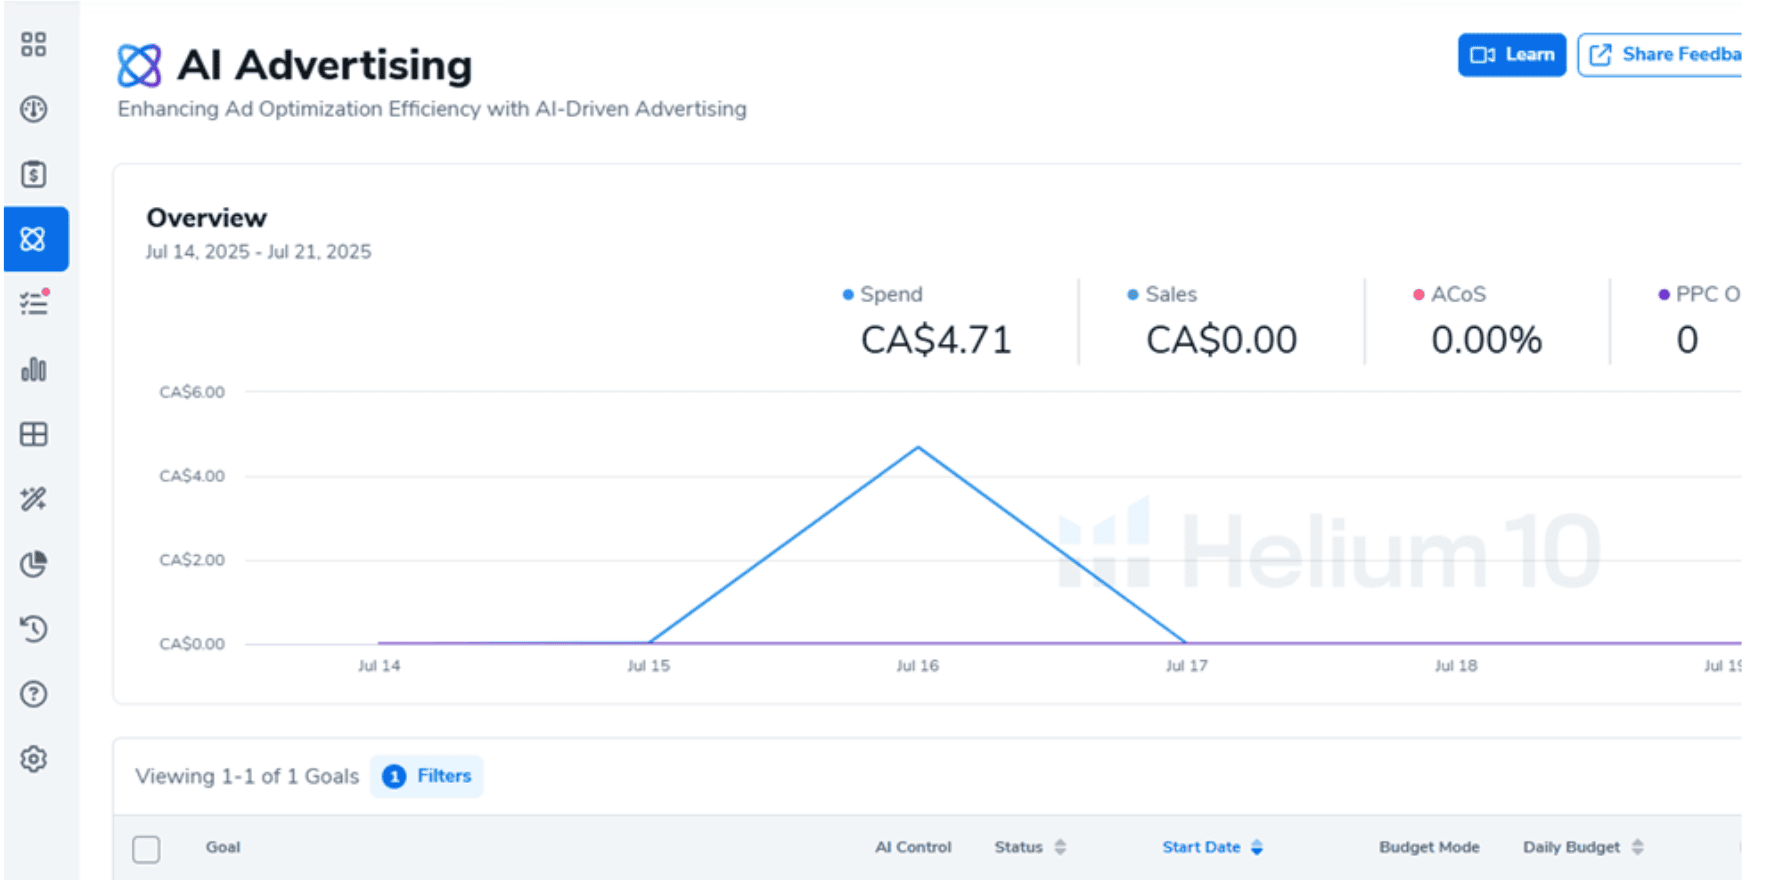
Task: Open the settings gear sidebar icon
Action: [34, 759]
